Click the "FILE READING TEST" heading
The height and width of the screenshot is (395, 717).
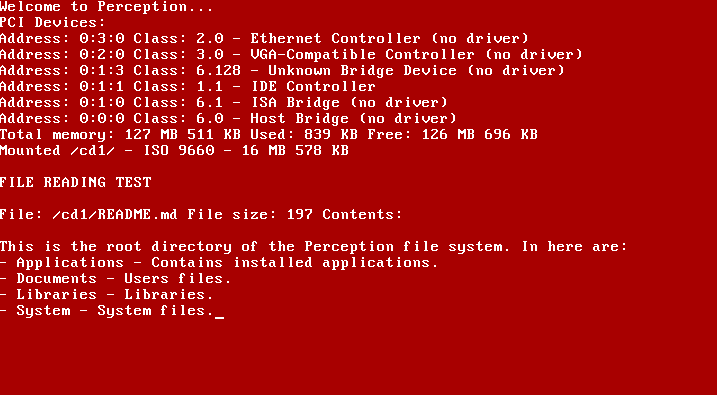(x=75, y=182)
